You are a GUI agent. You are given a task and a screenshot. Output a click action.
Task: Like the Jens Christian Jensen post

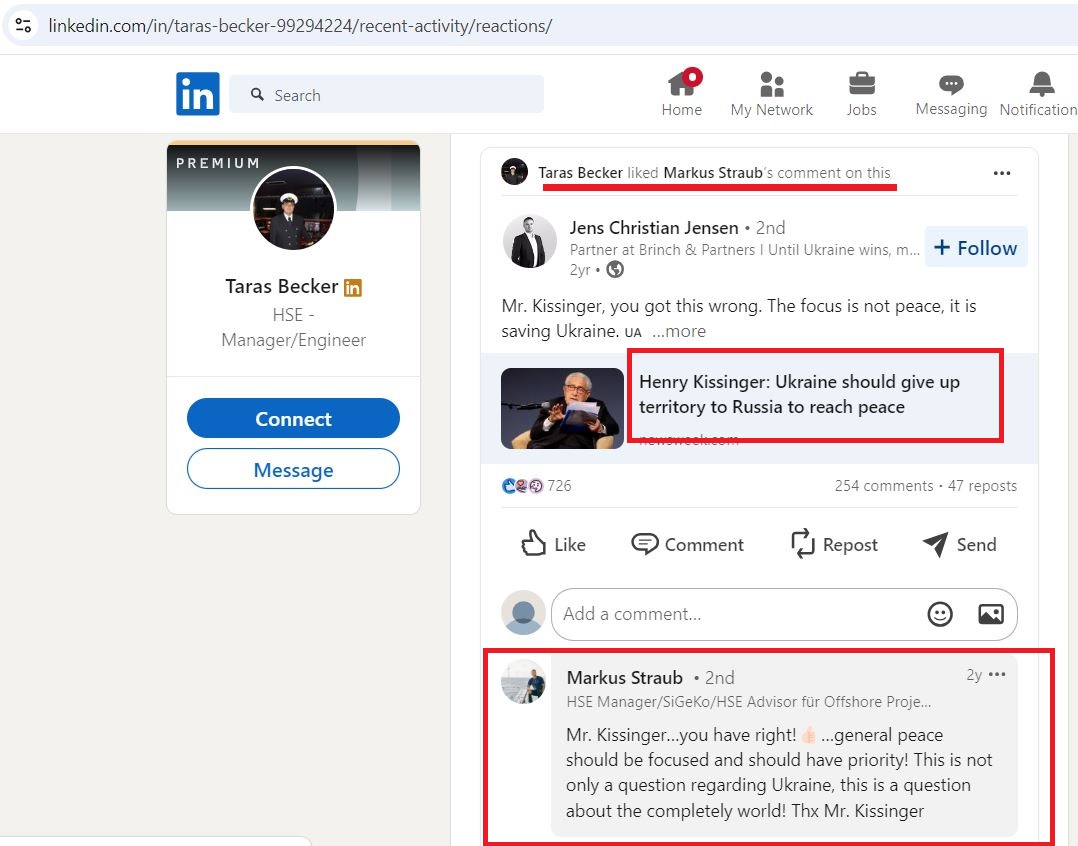(x=553, y=544)
